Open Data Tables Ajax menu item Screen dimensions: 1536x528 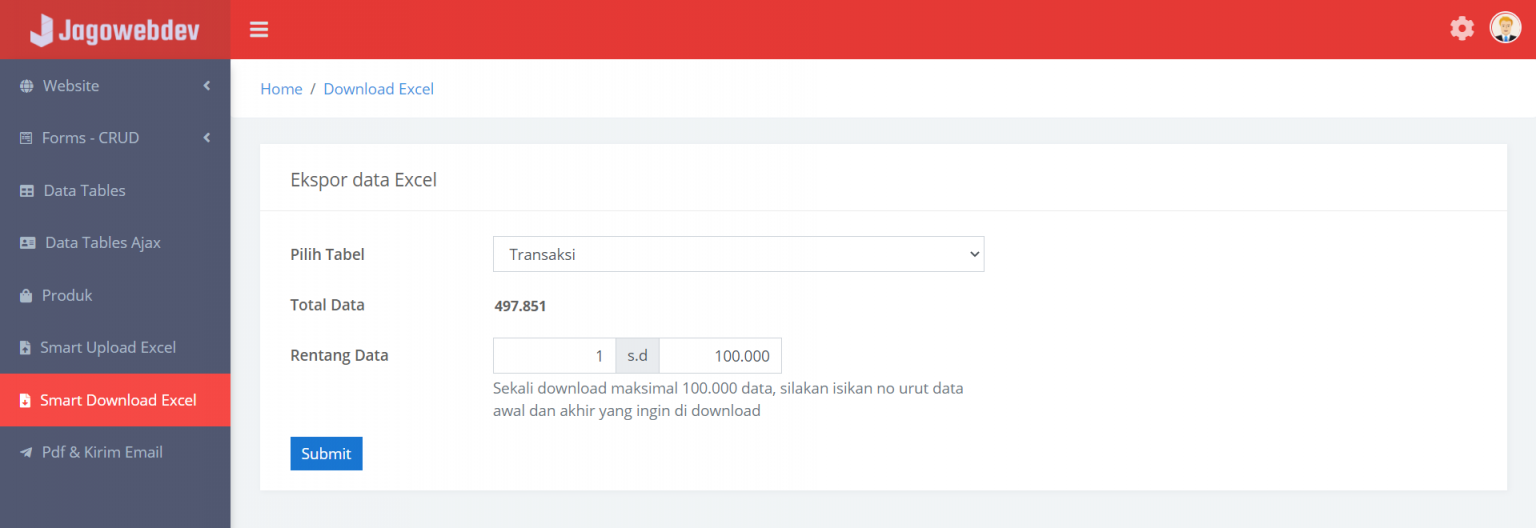click(x=102, y=243)
